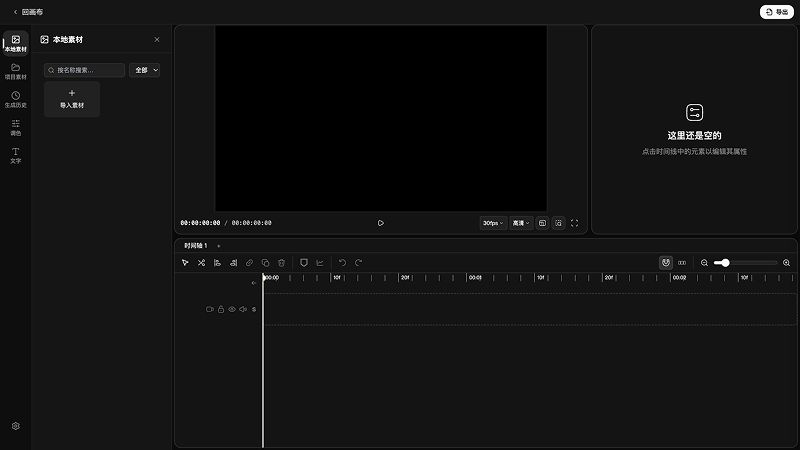Screen dimensions: 800x450
Task: Click the timeline zoom slider handle
Action: point(725,263)
